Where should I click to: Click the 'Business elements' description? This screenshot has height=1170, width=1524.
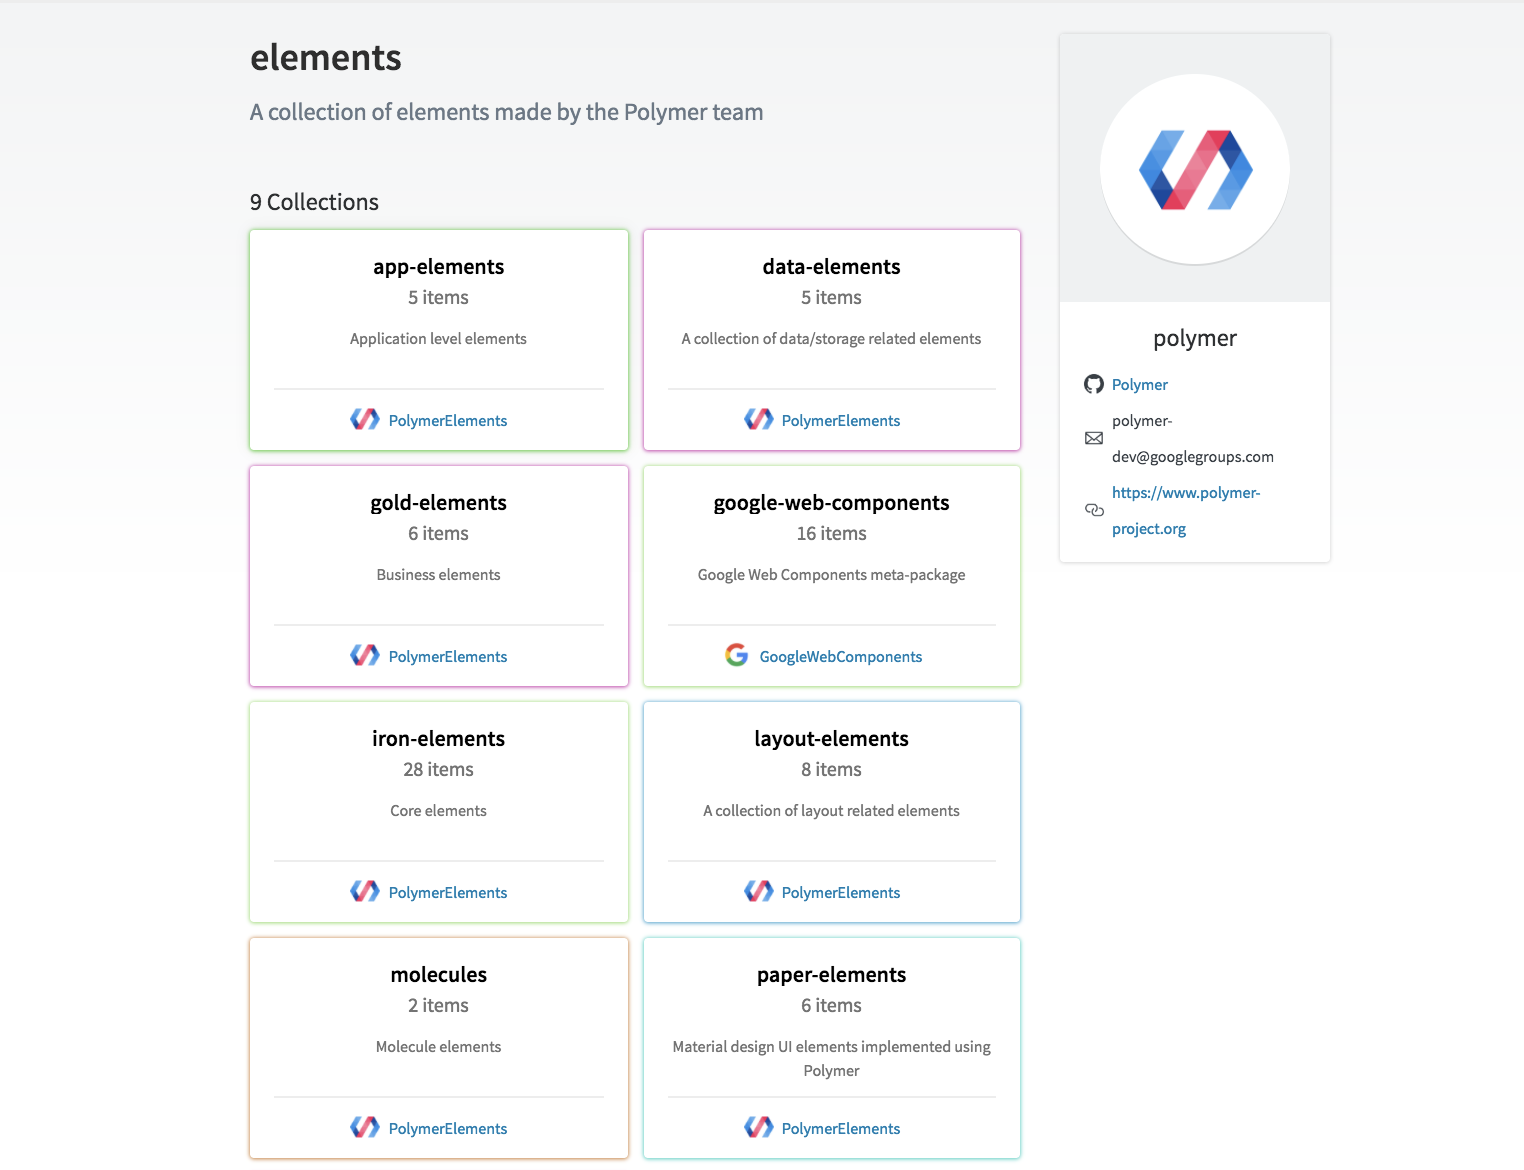pyautogui.click(x=438, y=575)
